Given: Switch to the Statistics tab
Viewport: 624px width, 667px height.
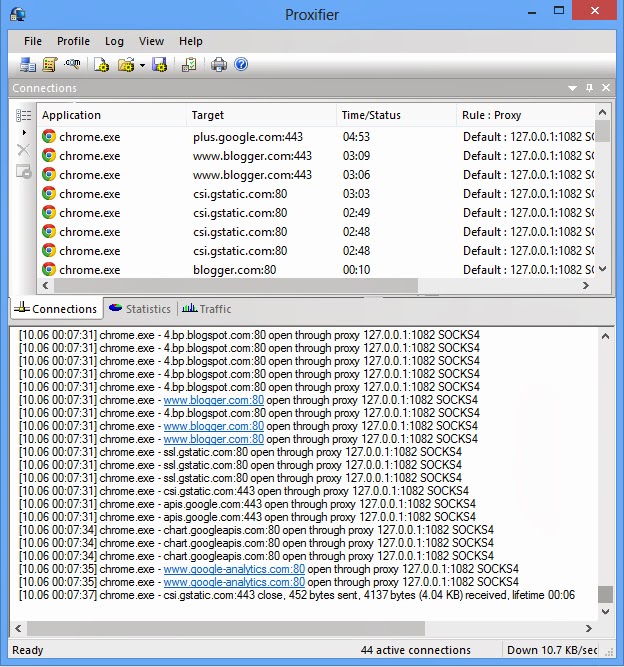Looking at the screenshot, I should (x=140, y=308).
